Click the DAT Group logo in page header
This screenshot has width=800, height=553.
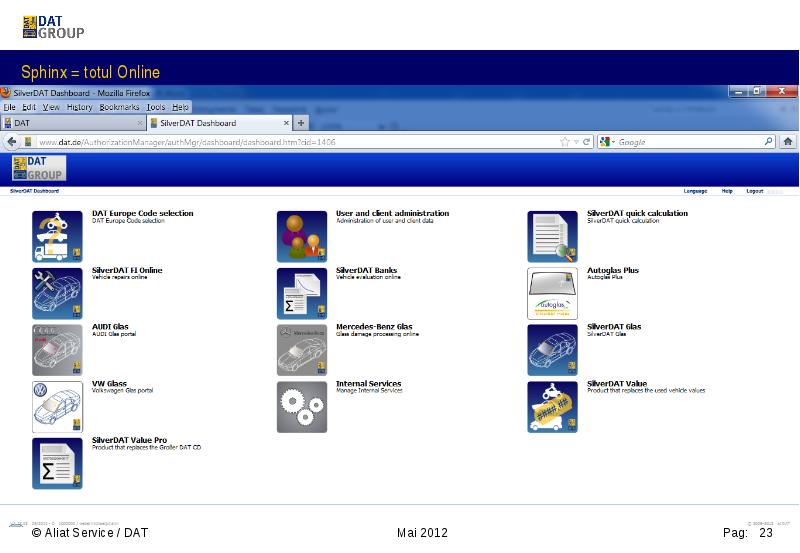pyautogui.click(x=39, y=168)
